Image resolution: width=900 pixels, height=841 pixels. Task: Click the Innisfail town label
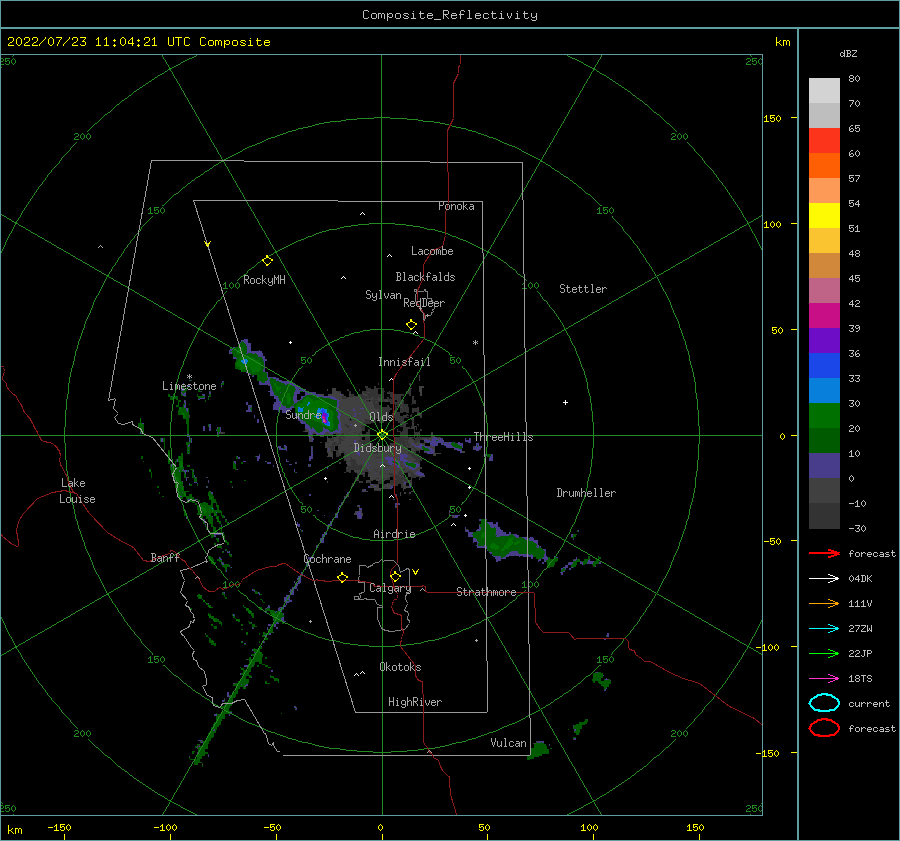[x=404, y=362]
